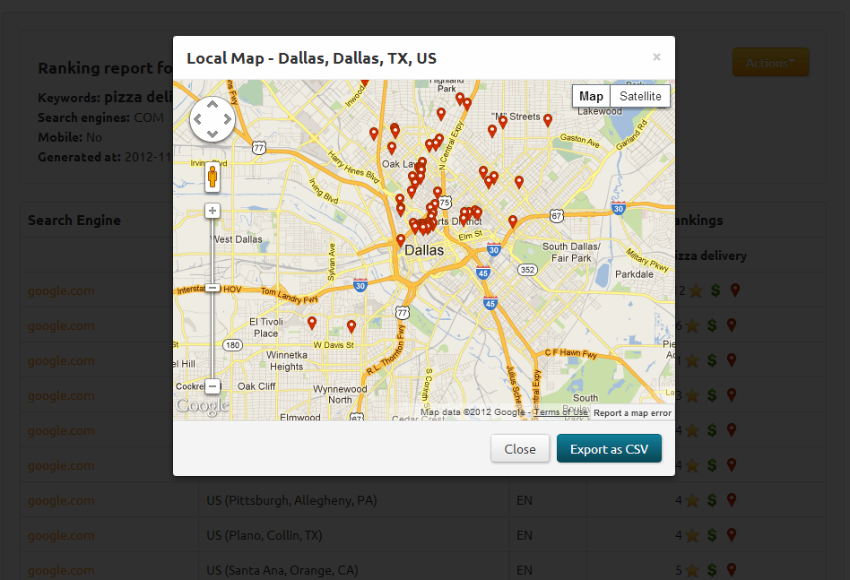Click the star icon beside ranking 6
The height and width of the screenshot is (580, 850).
click(692, 326)
